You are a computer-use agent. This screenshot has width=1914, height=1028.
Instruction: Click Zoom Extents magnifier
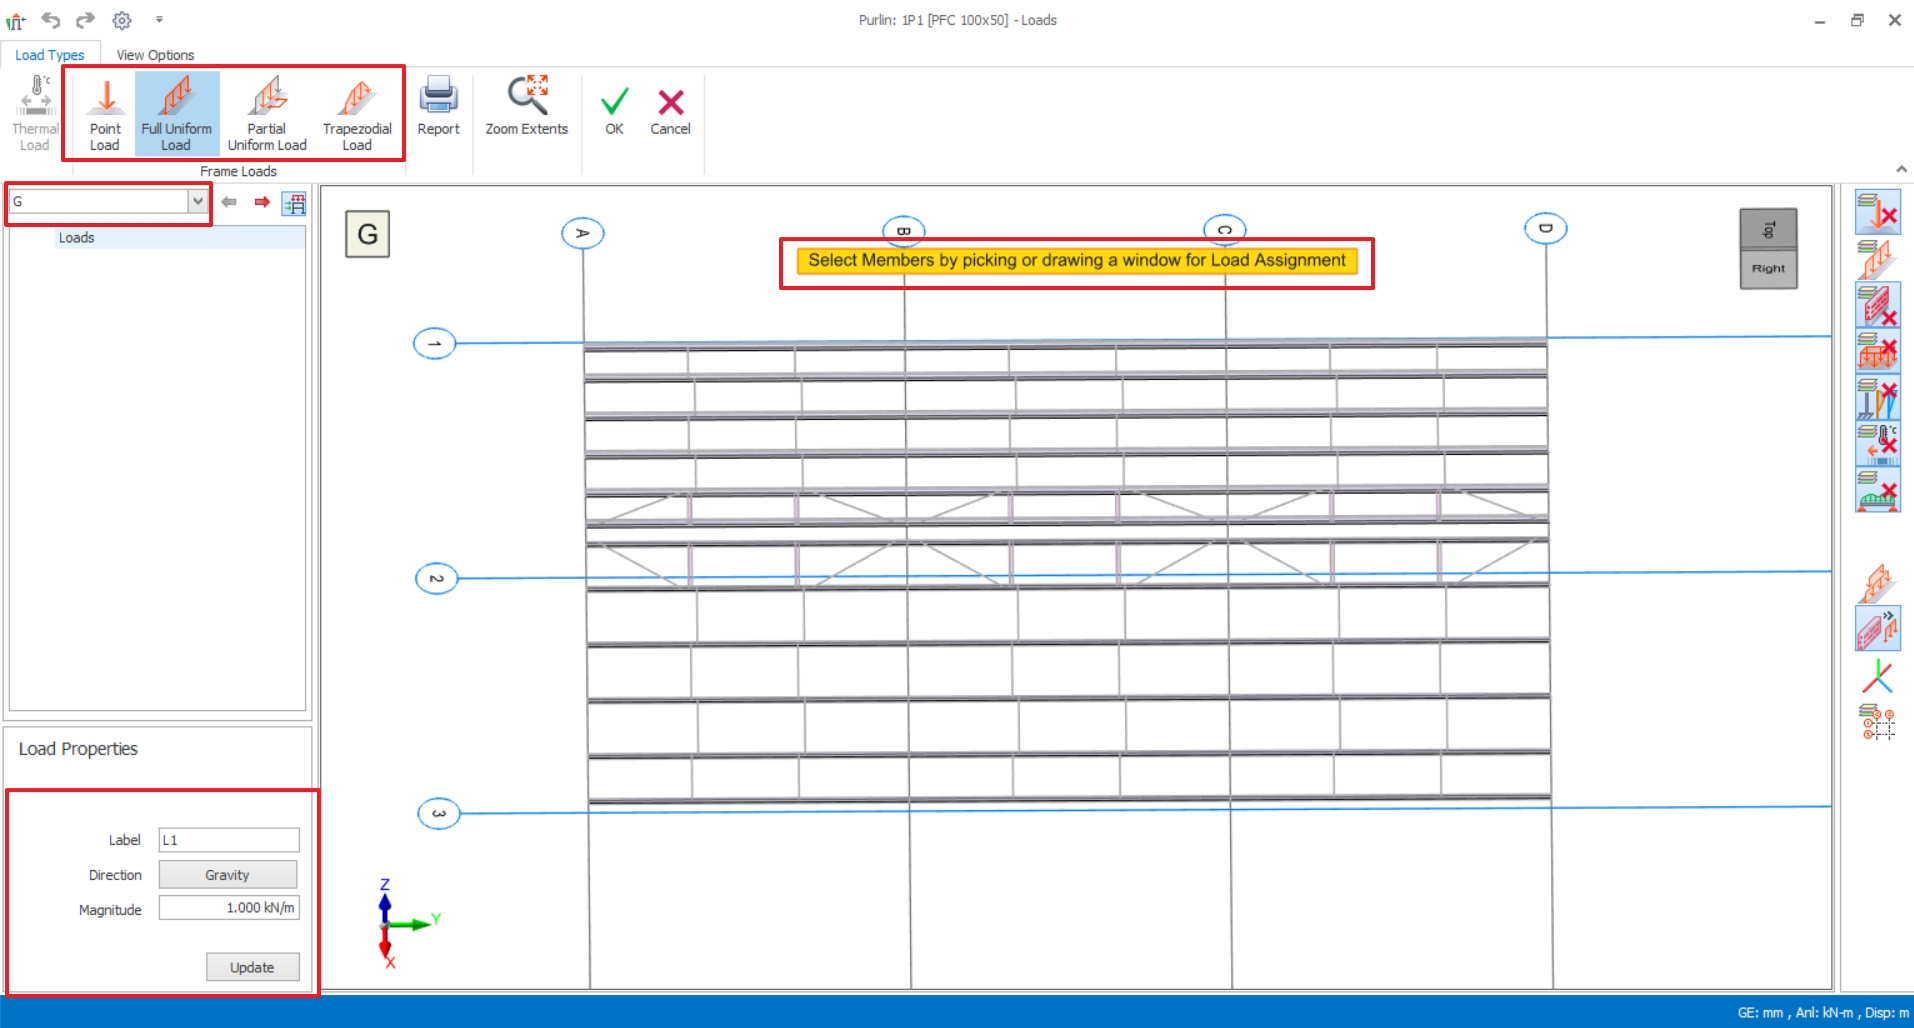pos(526,106)
